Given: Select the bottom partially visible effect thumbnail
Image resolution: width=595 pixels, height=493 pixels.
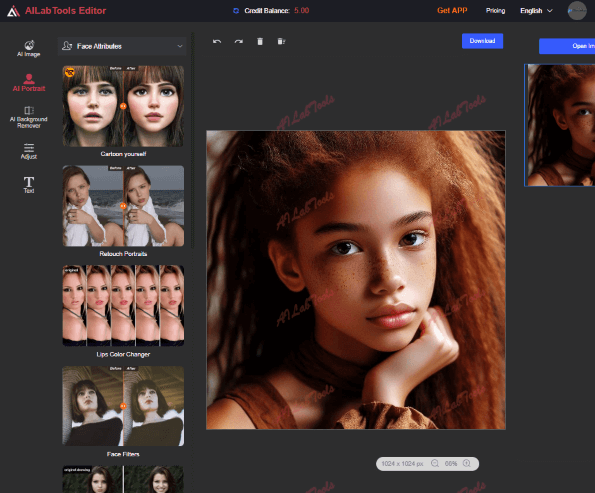Looking at the screenshot, I should click(x=123, y=479).
